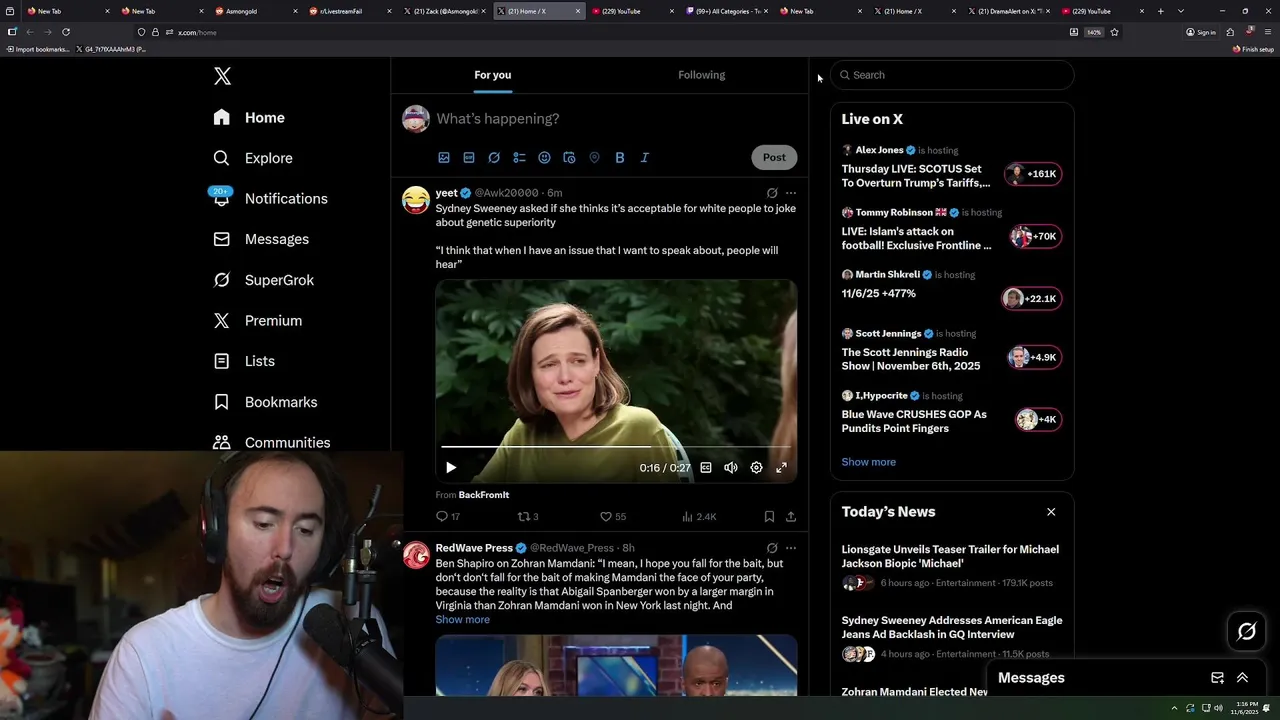The image size is (1280, 720).
Task: Open Lionsgate Michael Jackson Biopic news
Action: [951, 566]
